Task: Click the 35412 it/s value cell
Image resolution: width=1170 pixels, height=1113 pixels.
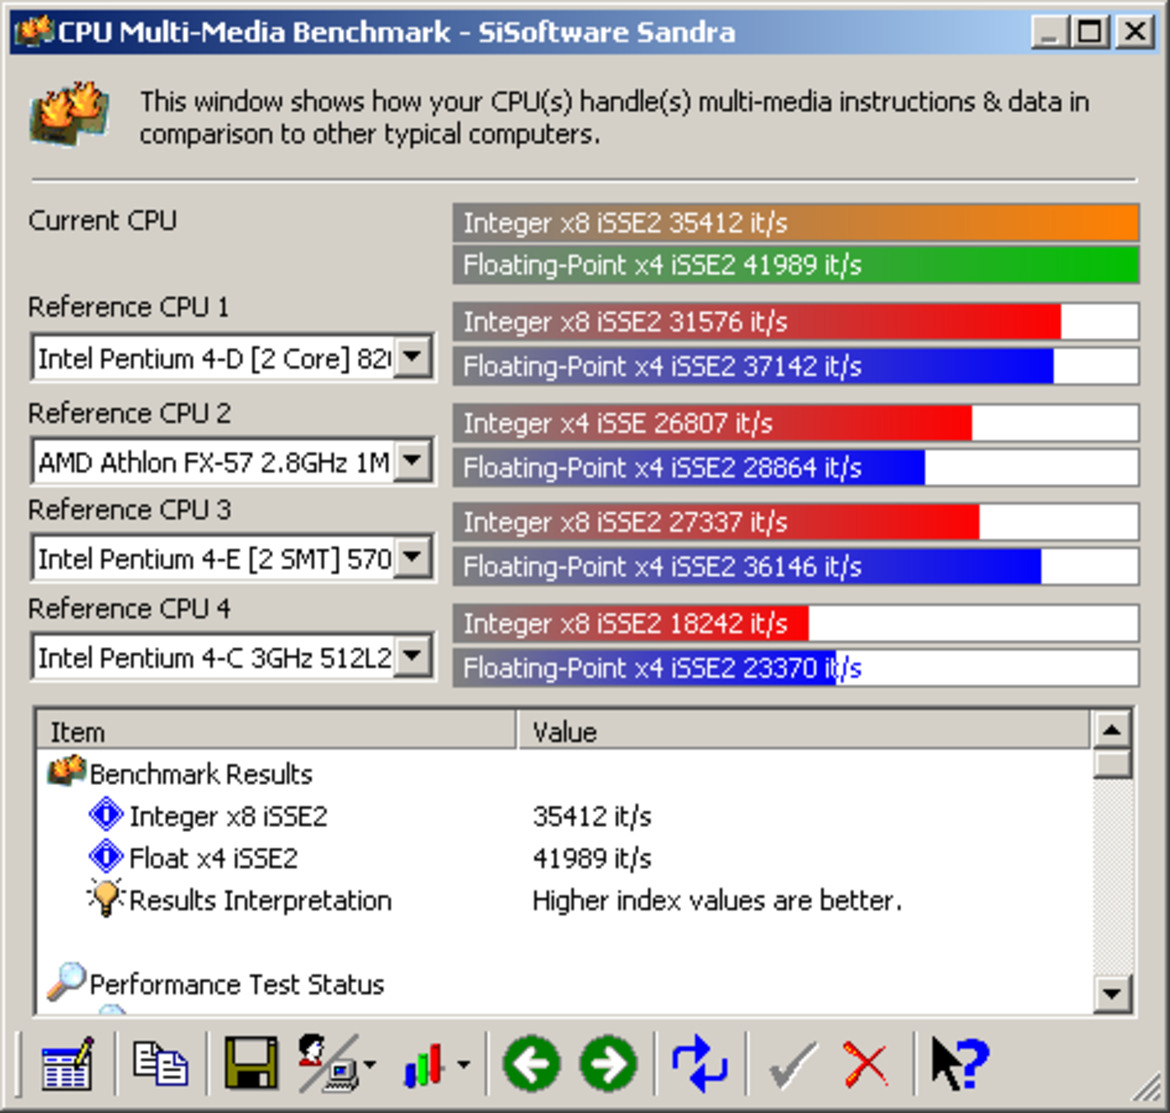Action: coord(592,815)
